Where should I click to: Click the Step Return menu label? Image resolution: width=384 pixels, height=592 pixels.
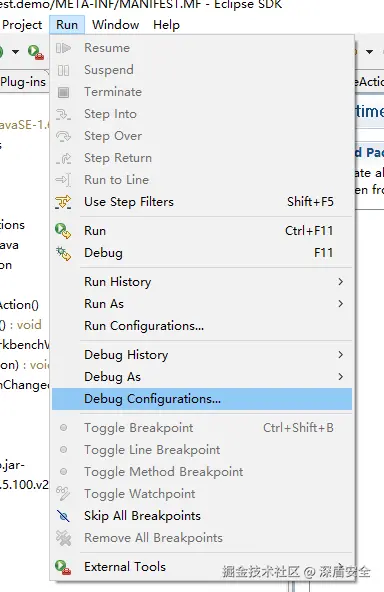pyautogui.click(x=118, y=158)
